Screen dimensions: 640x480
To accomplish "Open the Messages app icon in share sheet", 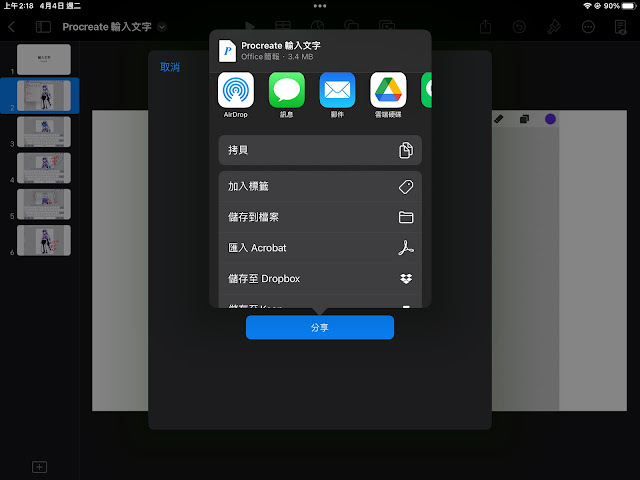I will (x=287, y=90).
